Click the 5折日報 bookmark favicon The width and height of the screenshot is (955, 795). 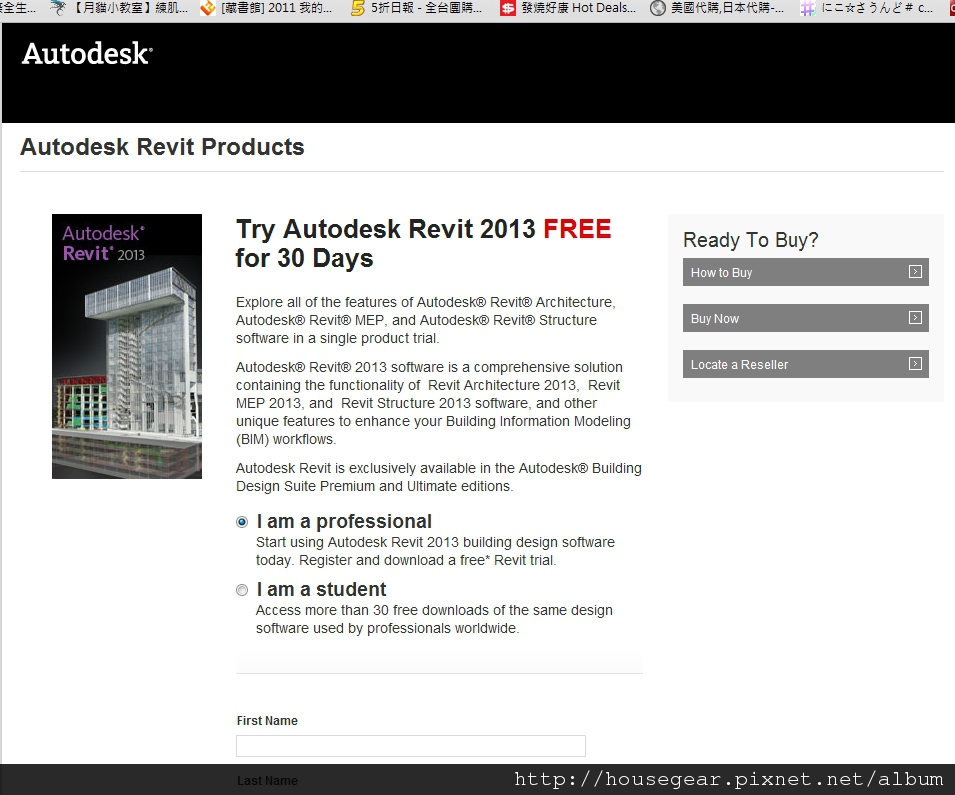(x=358, y=8)
